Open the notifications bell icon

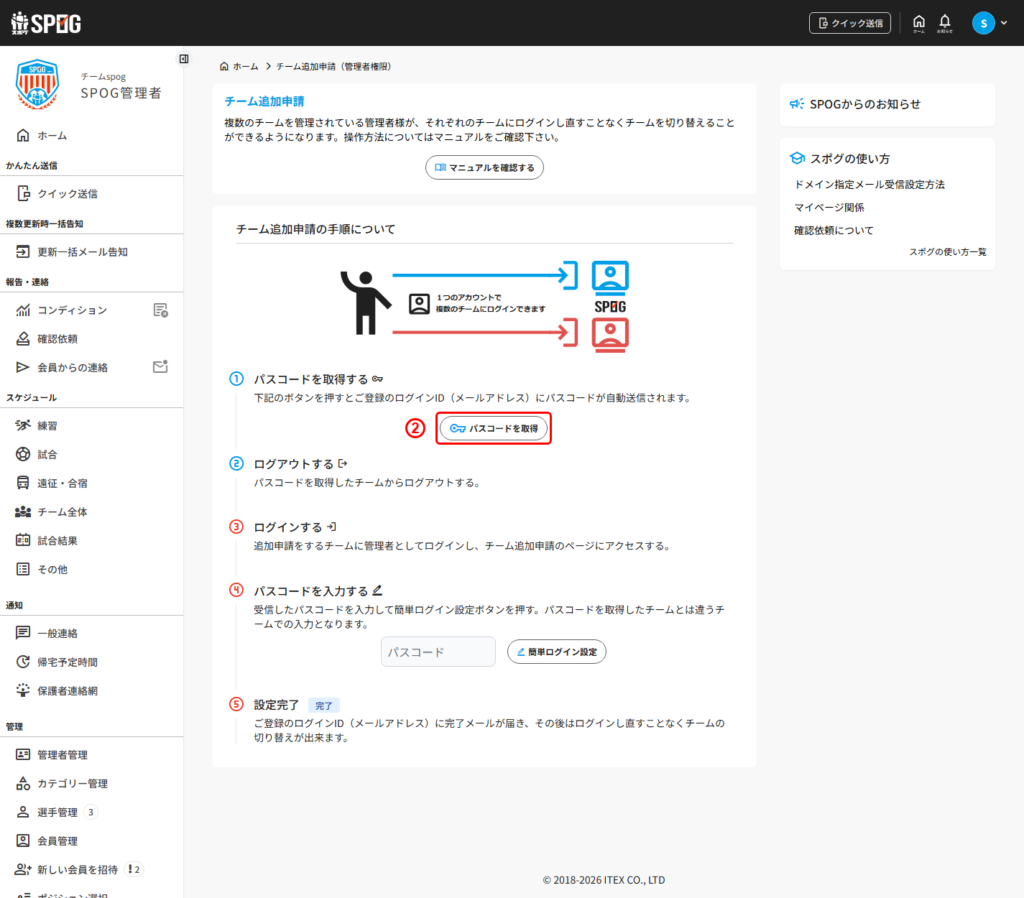pos(944,23)
